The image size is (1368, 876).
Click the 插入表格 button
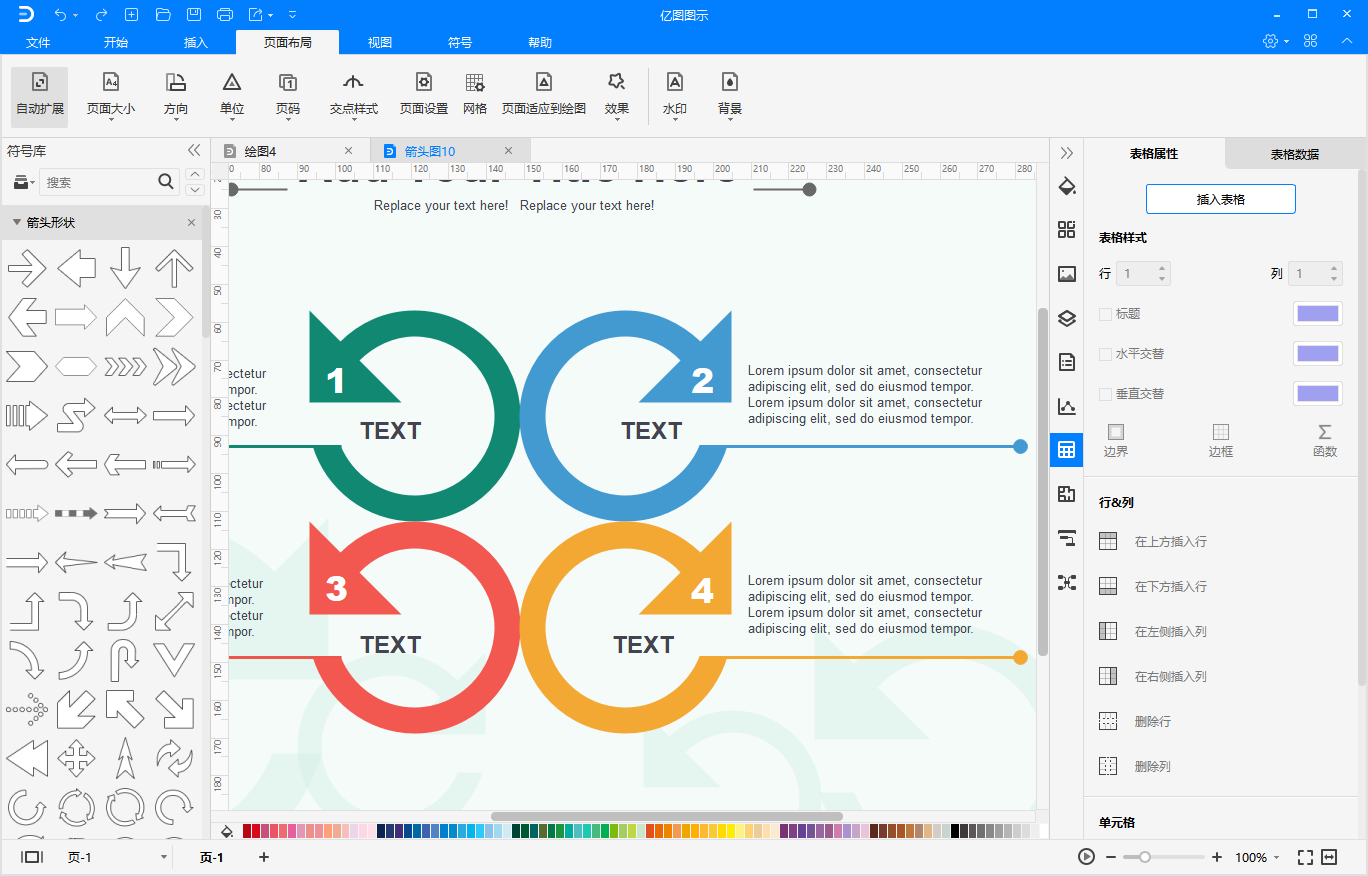point(1220,199)
